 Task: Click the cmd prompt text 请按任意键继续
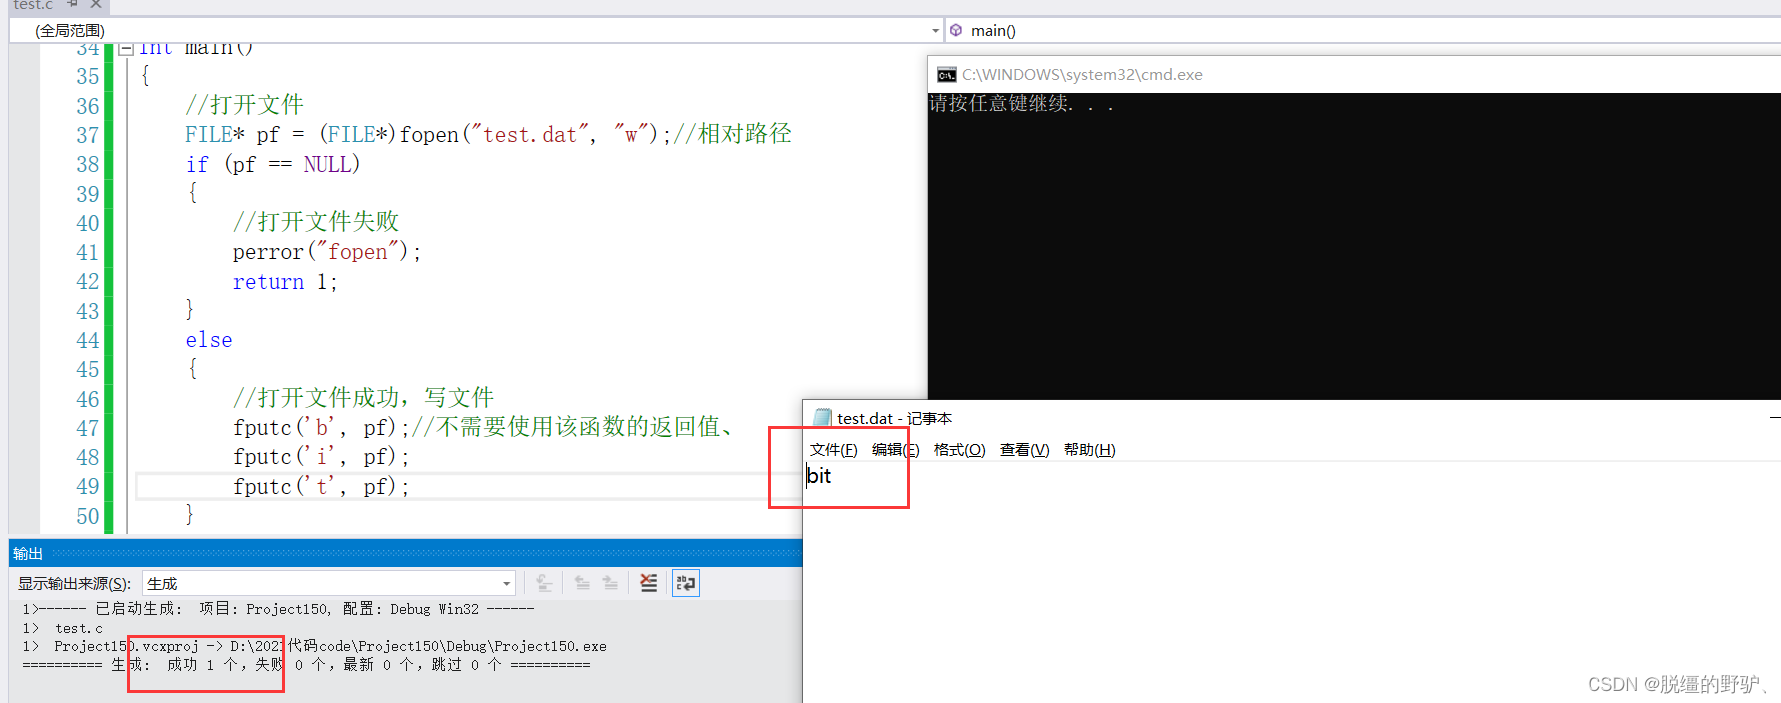(x=1020, y=104)
